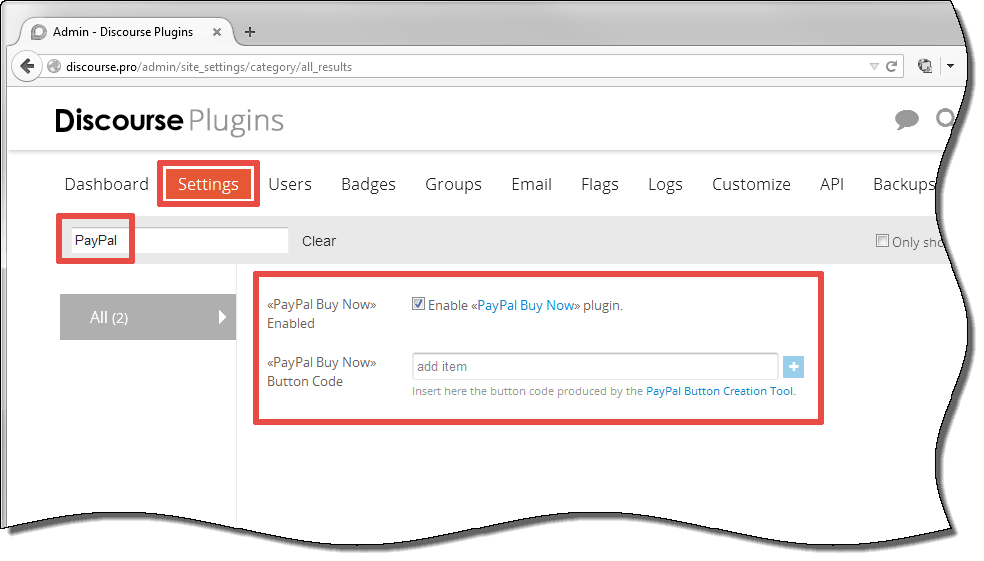Screen dimensions: 984x561
Task: Open URL history dropdown arrow
Action: [874, 67]
